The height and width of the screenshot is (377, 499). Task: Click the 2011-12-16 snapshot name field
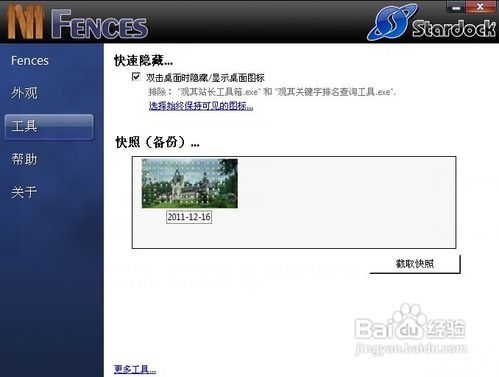click(x=189, y=217)
